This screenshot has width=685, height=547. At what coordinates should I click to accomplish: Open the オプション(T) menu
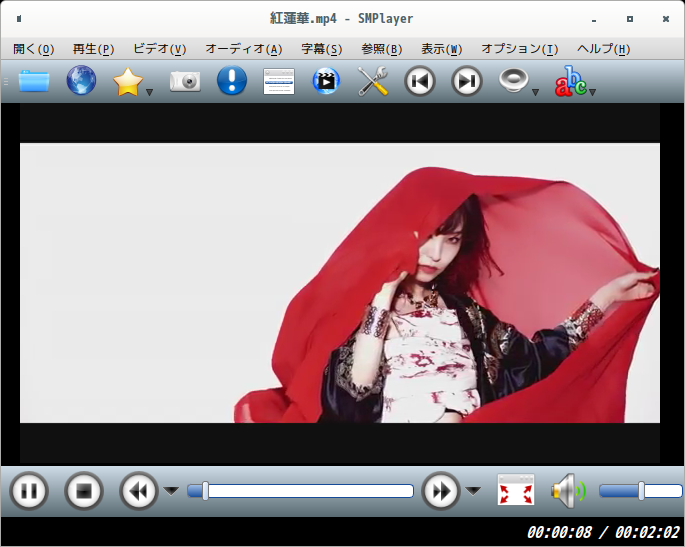tap(519, 49)
